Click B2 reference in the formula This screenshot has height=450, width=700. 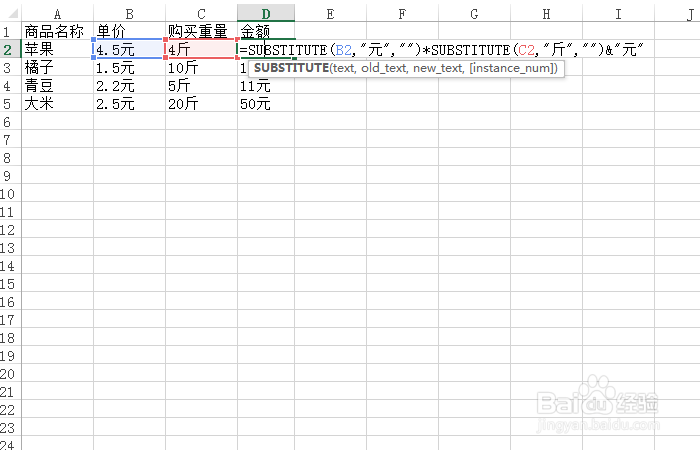pos(343,50)
